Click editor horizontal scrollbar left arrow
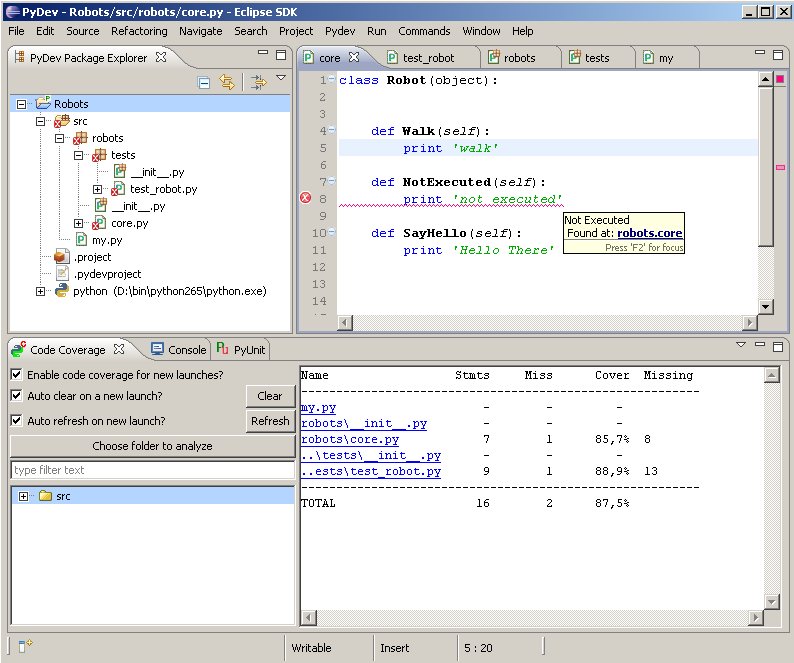The image size is (794, 663). [x=345, y=322]
